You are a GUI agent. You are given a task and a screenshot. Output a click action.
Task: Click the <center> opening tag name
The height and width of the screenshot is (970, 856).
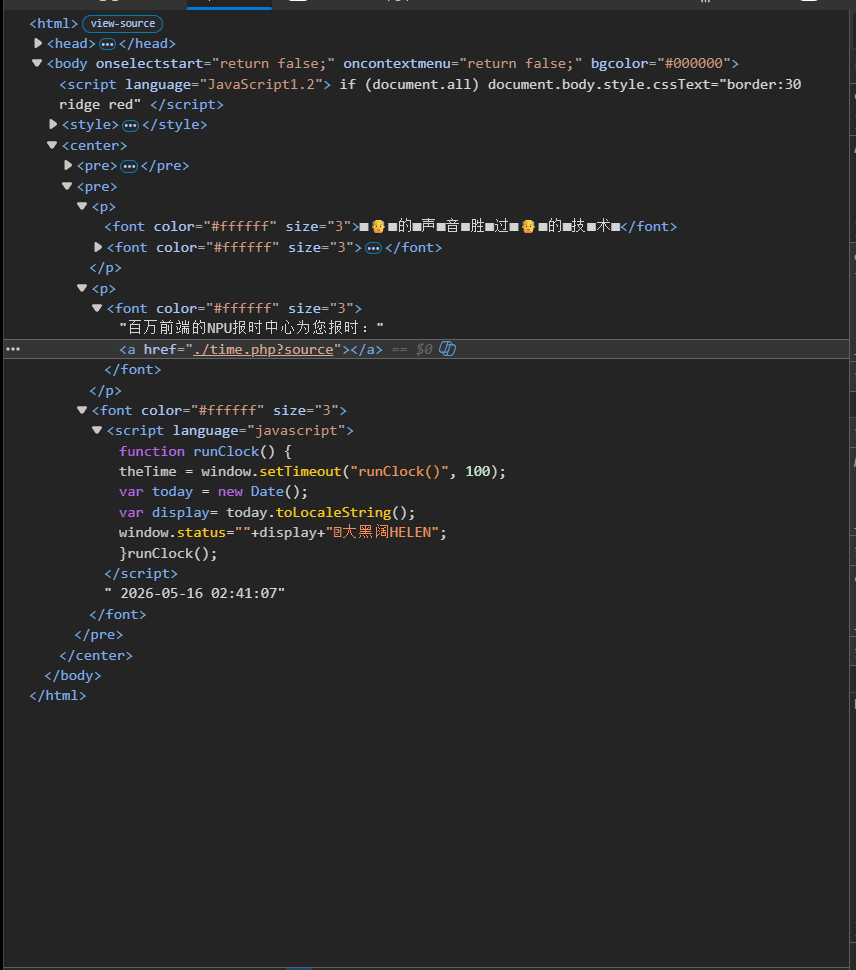(94, 146)
